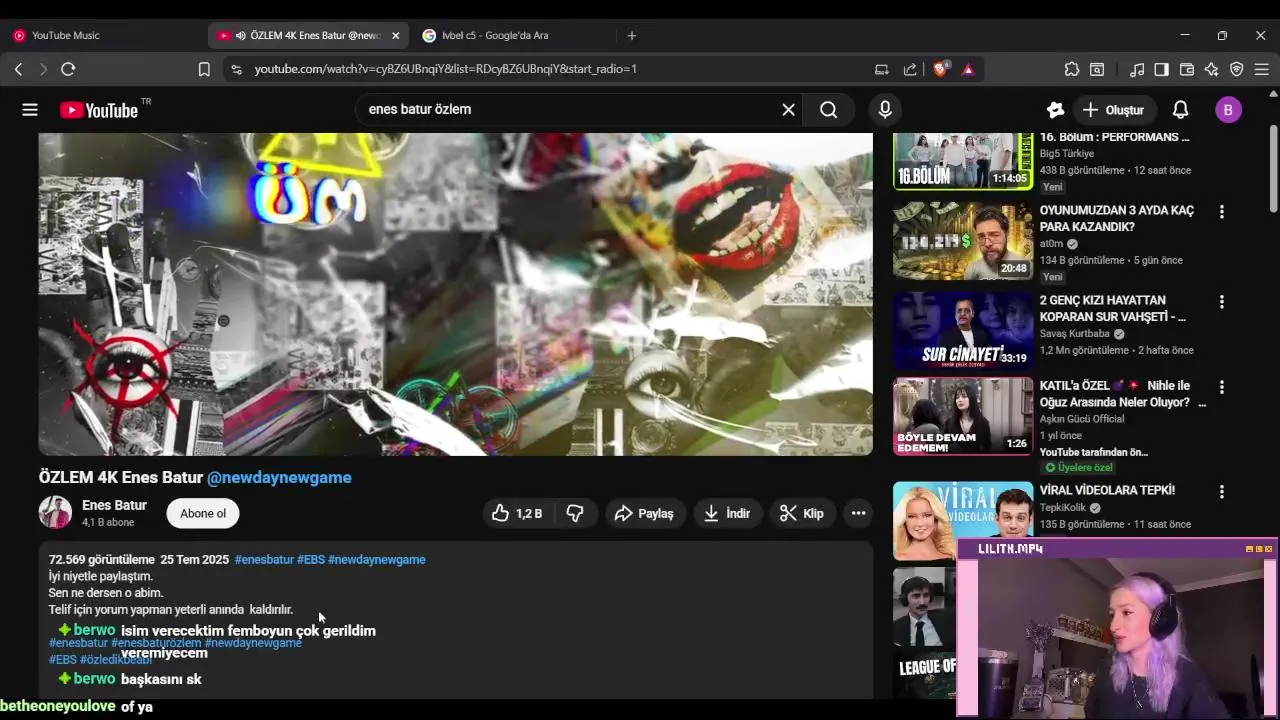
Task: Open the icon left of Oluştur
Action: coord(1055,110)
